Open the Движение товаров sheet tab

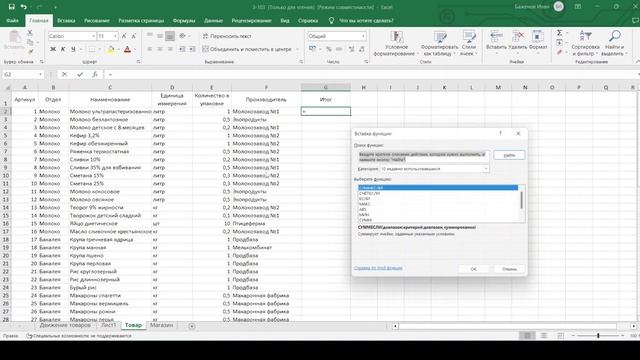pos(65,325)
